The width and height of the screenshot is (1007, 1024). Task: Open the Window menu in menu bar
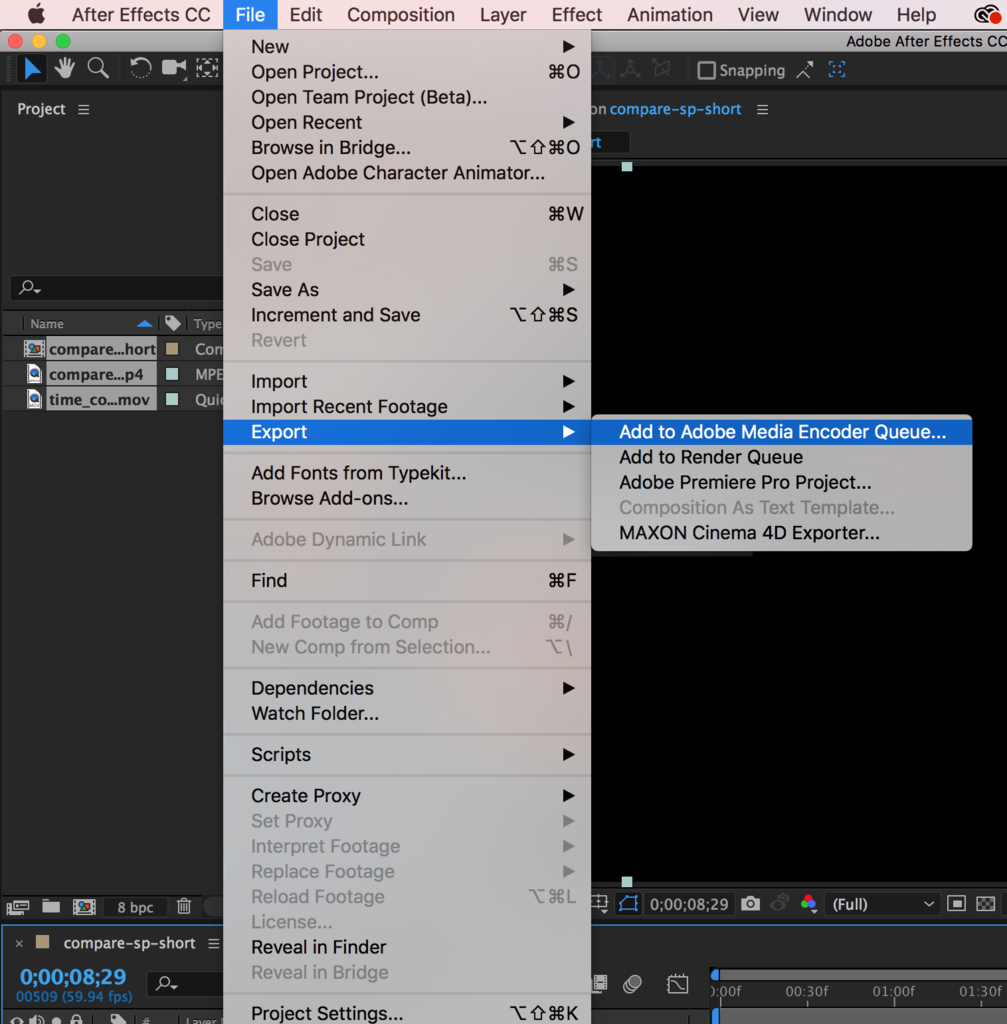click(838, 14)
